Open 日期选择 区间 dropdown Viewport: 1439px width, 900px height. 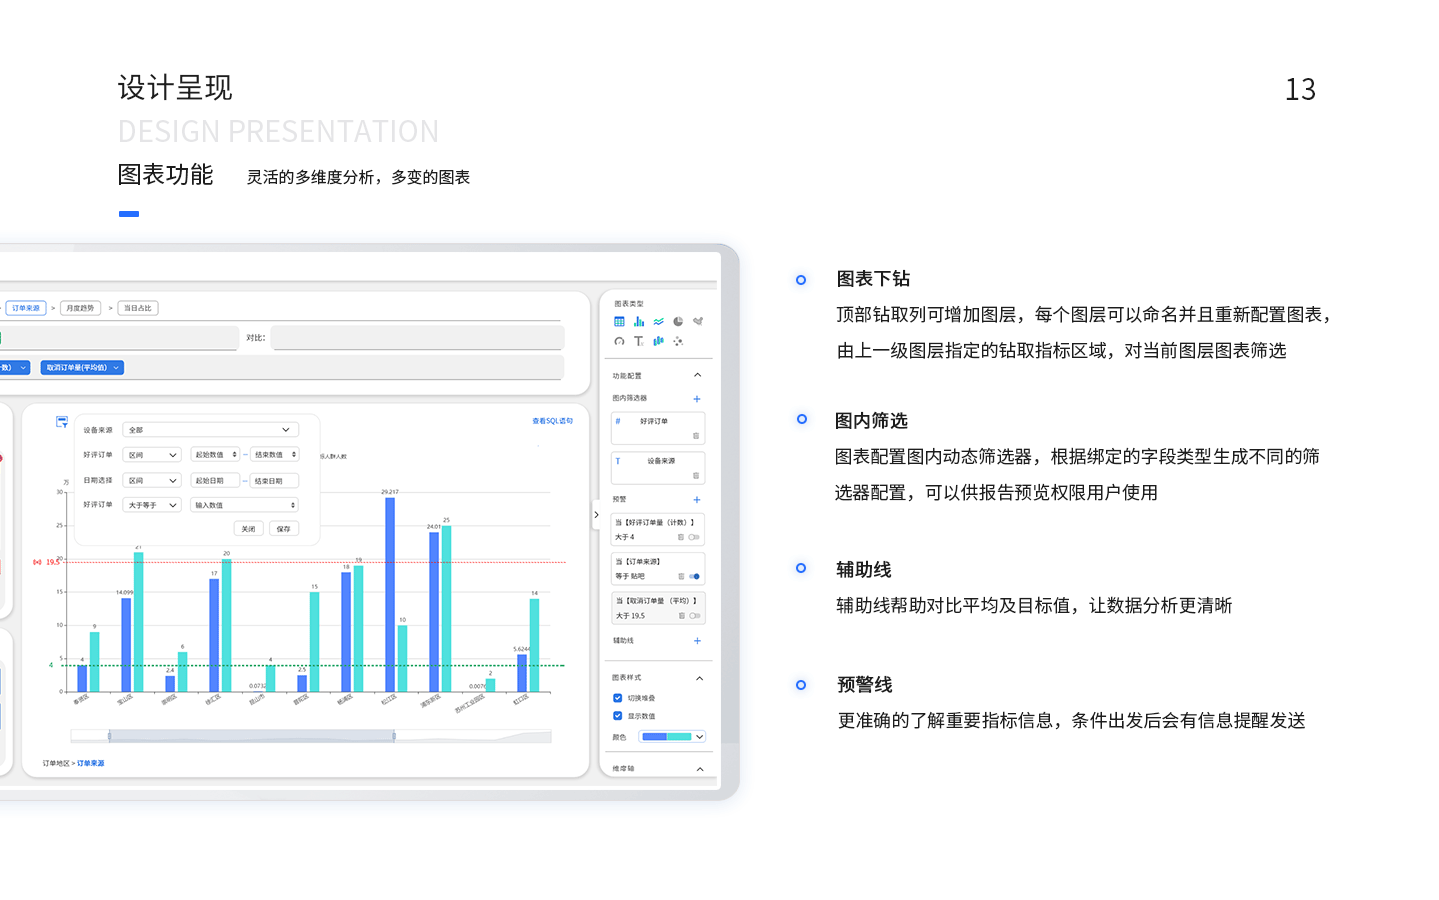(152, 481)
